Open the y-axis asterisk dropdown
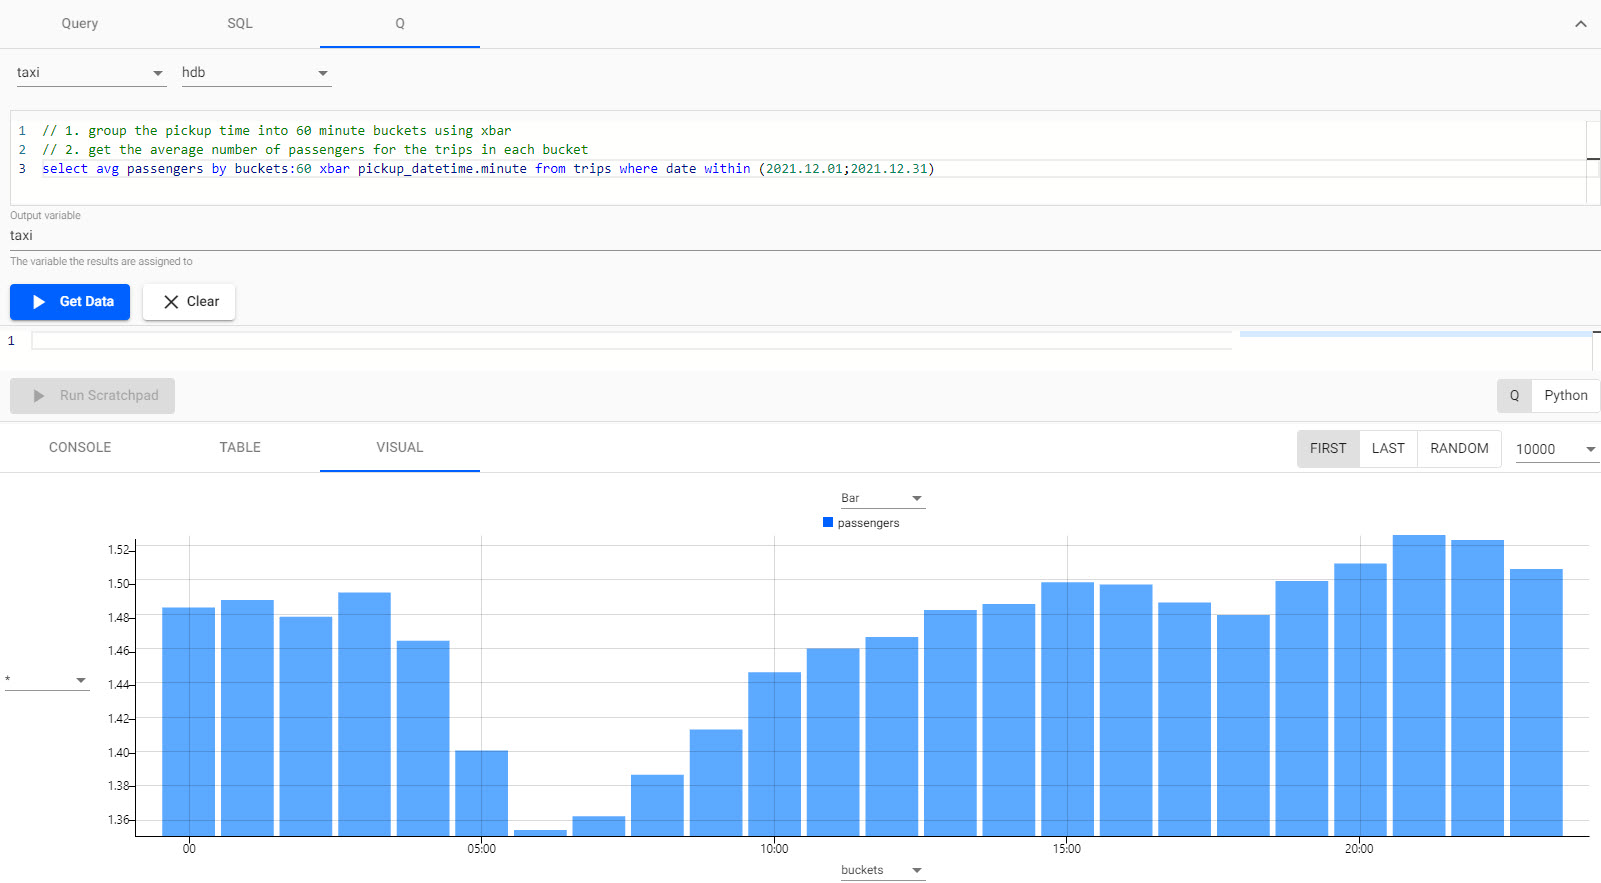 click(47, 681)
